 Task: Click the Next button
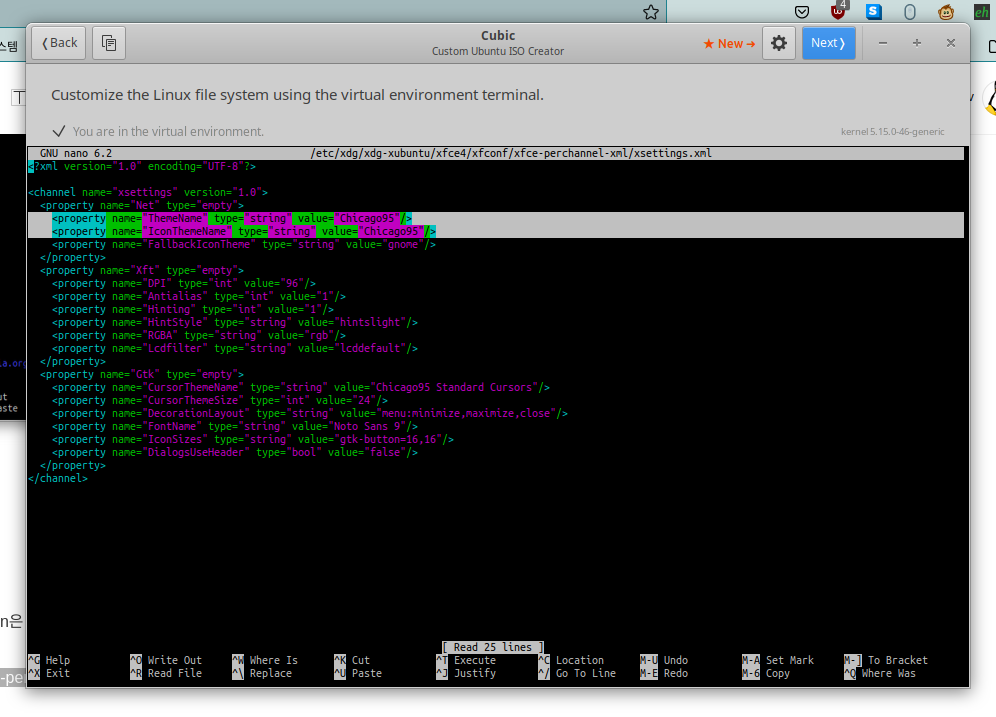tap(828, 43)
